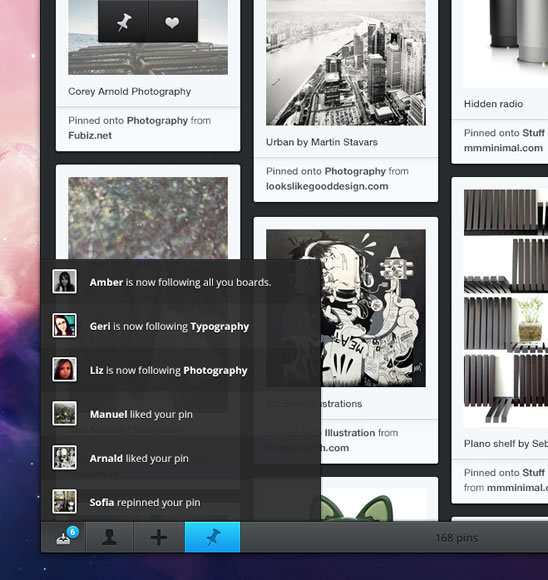Click 'Urban by Martin Stavars' caption

pos(322,142)
